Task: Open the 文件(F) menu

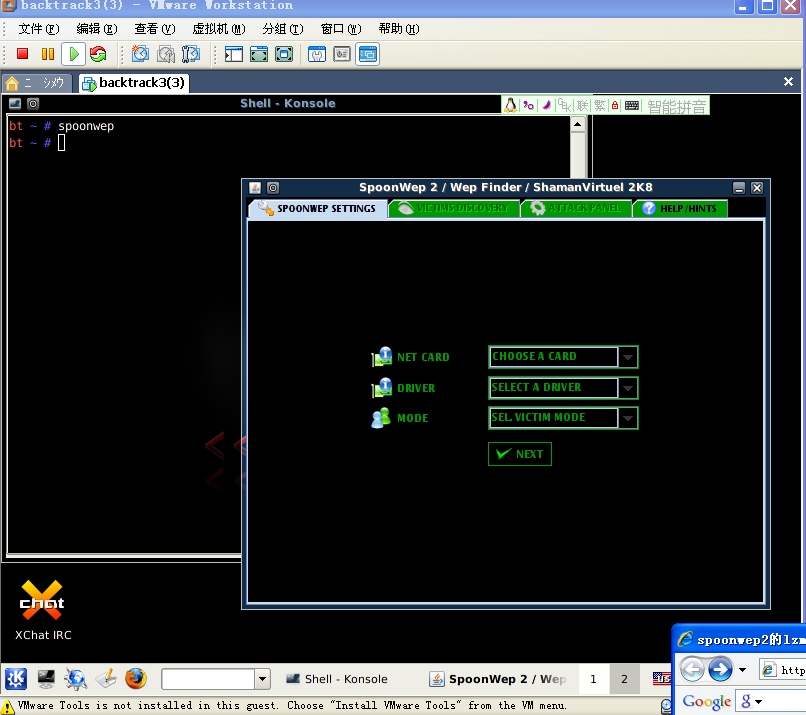Action: [39, 29]
